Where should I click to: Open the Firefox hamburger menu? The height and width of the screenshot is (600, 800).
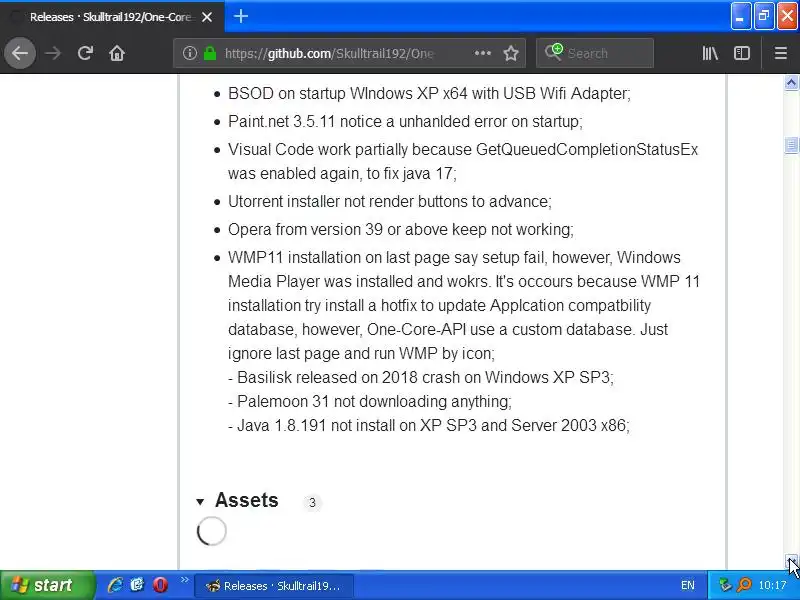pyautogui.click(x=780, y=53)
